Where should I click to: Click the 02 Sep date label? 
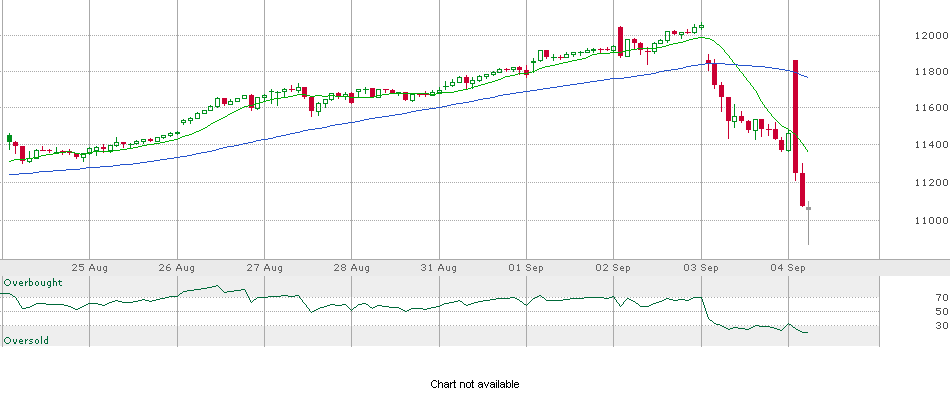pos(614,268)
